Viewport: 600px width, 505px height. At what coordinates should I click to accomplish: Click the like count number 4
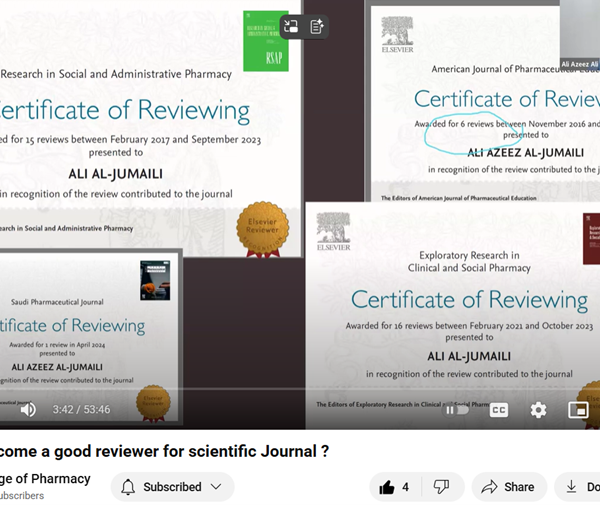[x=406, y=487]
